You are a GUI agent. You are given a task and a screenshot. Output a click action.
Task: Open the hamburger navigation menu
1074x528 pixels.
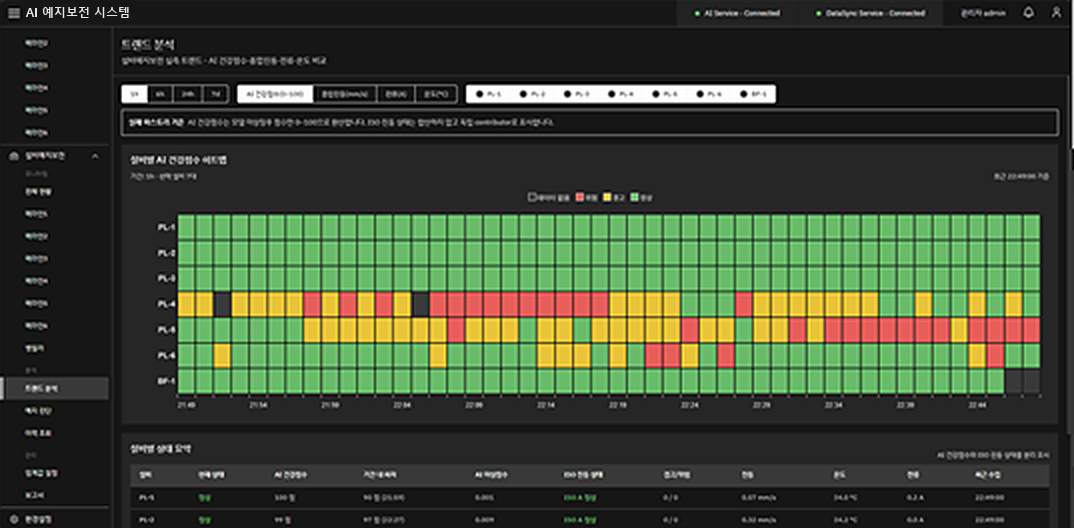tap(14, 13)
